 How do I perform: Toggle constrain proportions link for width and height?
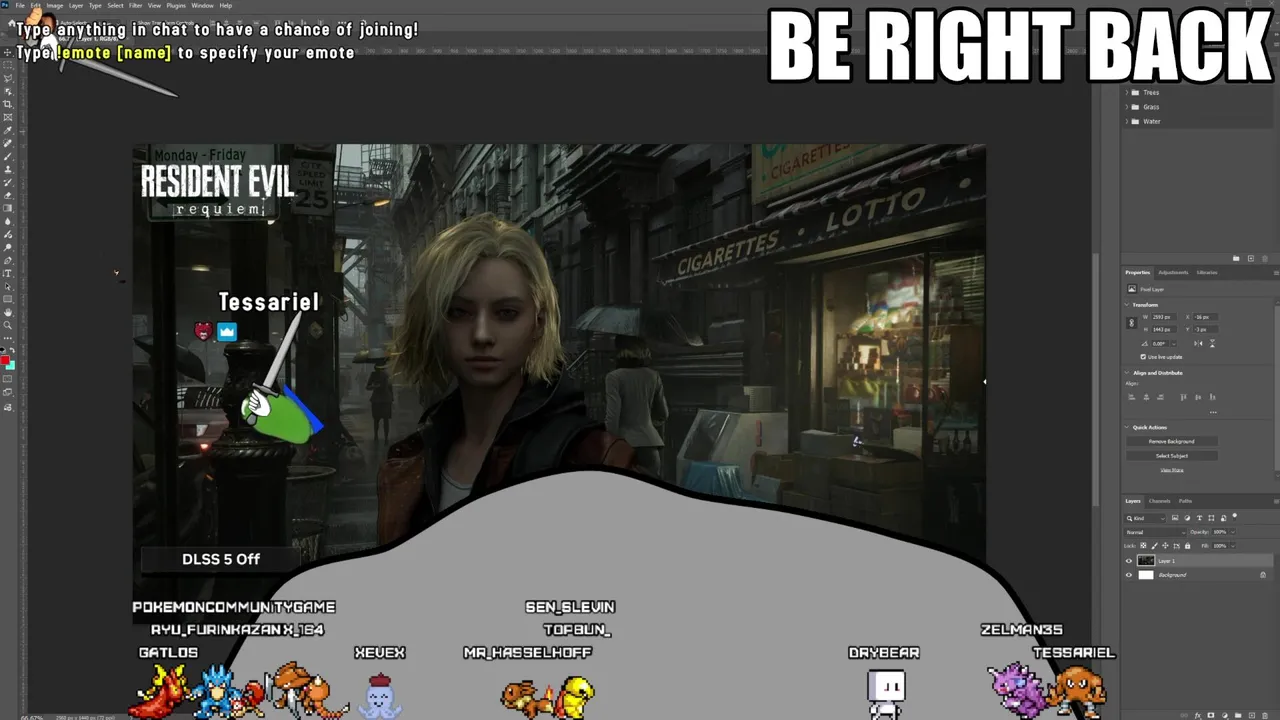coord(1132,323)
